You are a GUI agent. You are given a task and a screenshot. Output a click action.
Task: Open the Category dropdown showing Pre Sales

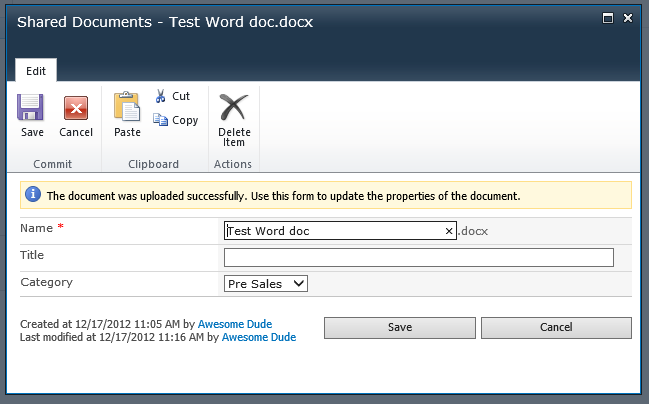coord(266,284)
